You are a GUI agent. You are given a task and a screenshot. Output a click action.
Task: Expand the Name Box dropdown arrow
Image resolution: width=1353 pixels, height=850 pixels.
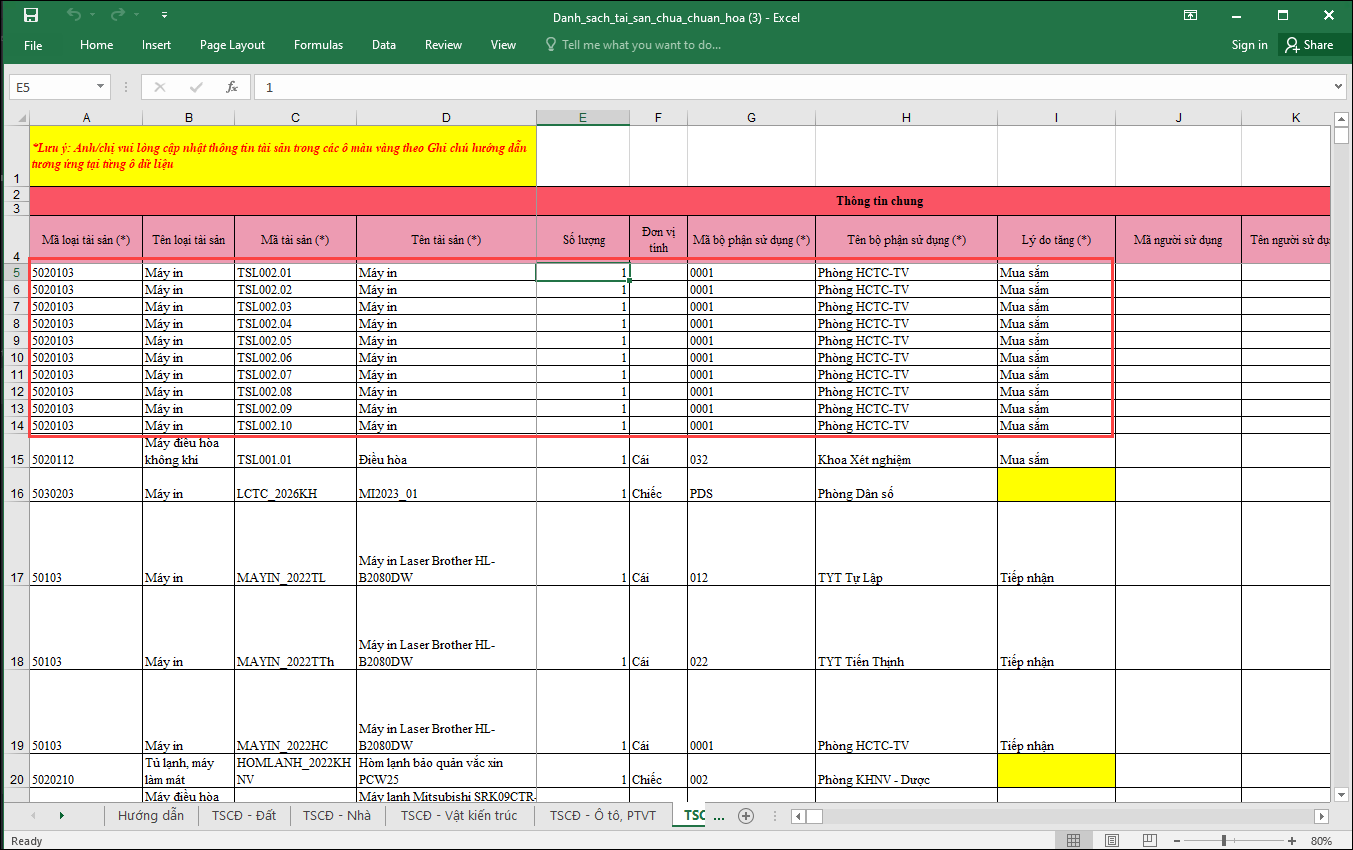point(100,87)
